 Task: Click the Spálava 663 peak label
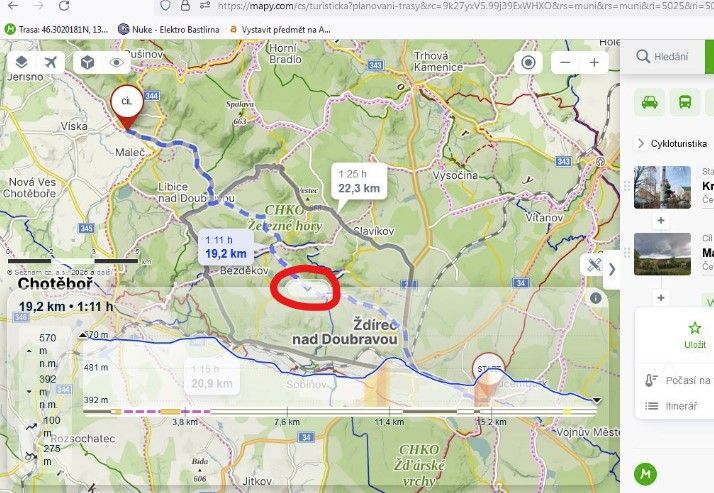240,112
